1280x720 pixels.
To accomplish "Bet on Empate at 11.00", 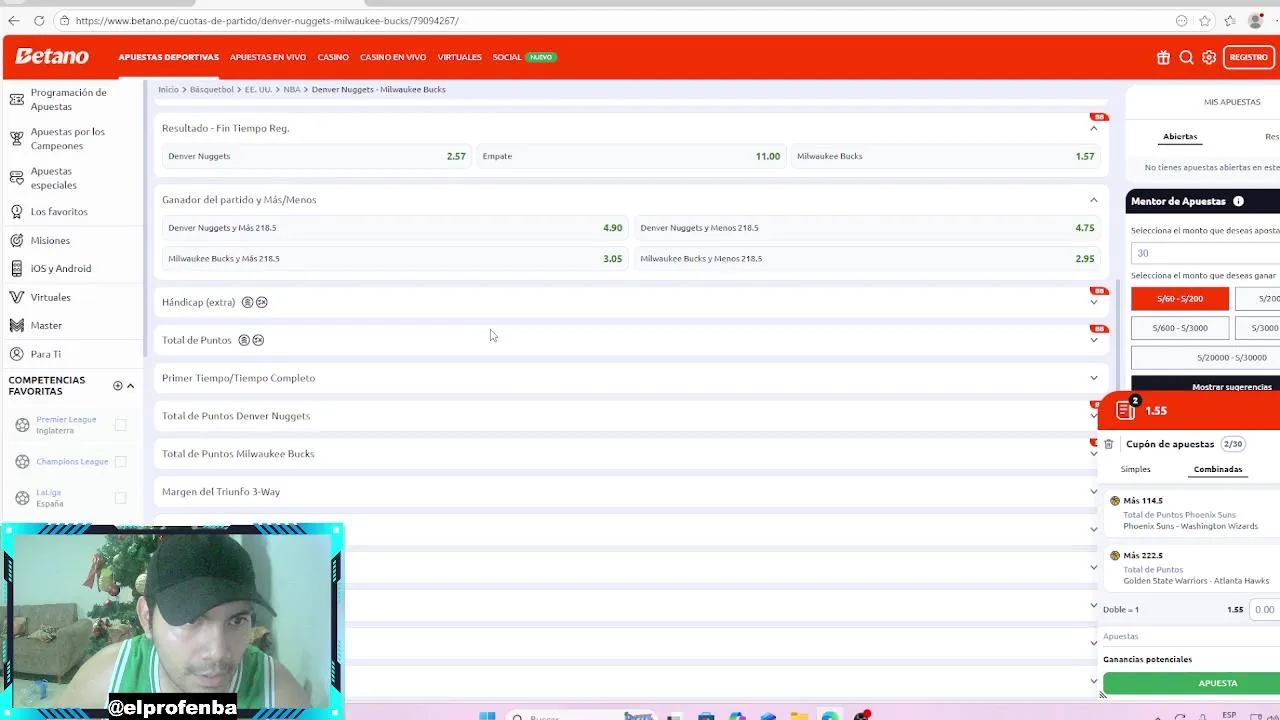I will [x=630, y=156].
